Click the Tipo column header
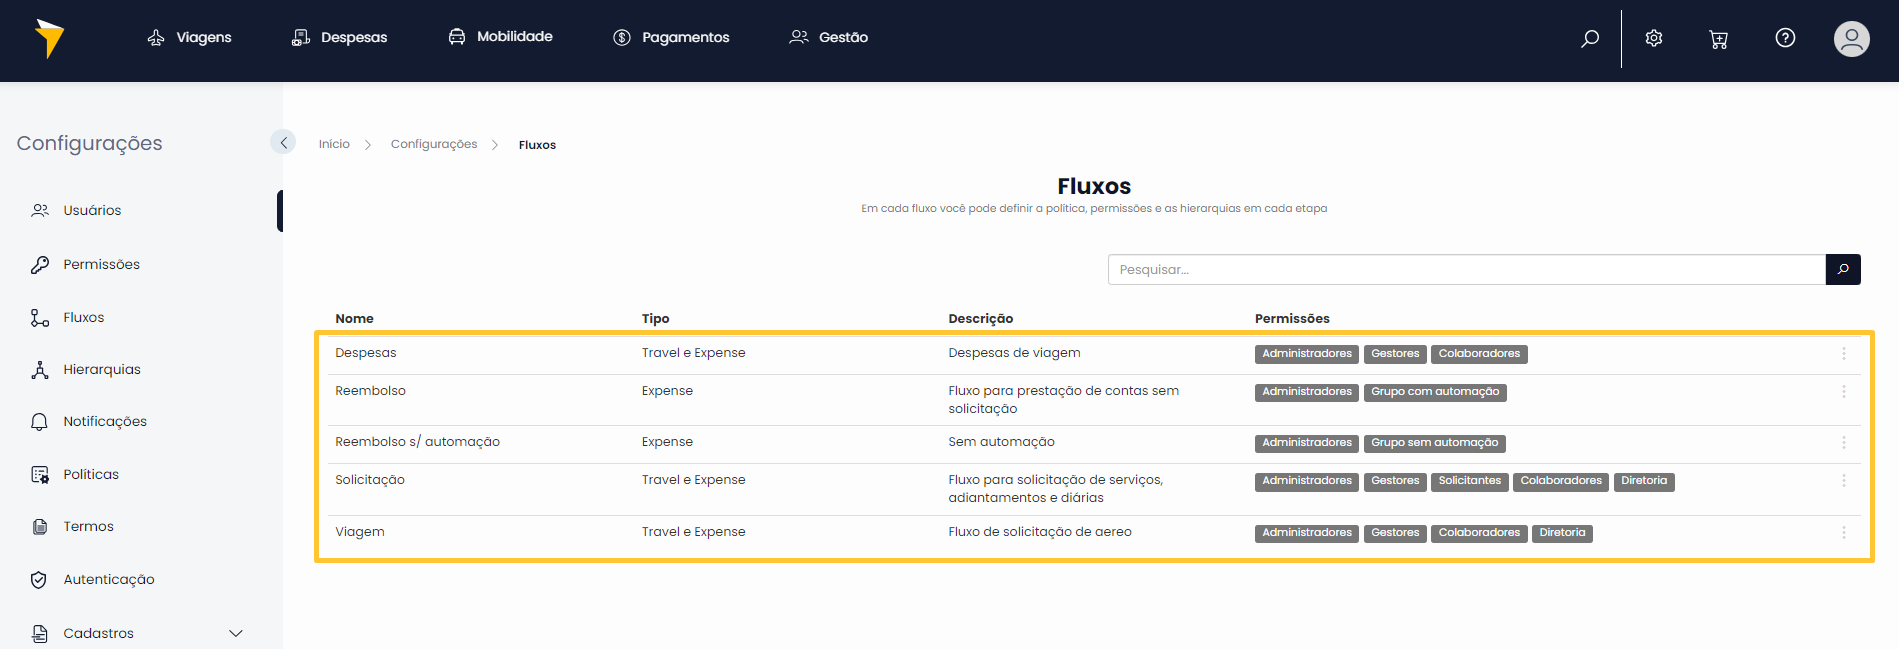The width and height of the screenshot is (1899, 649). point(655,318)
